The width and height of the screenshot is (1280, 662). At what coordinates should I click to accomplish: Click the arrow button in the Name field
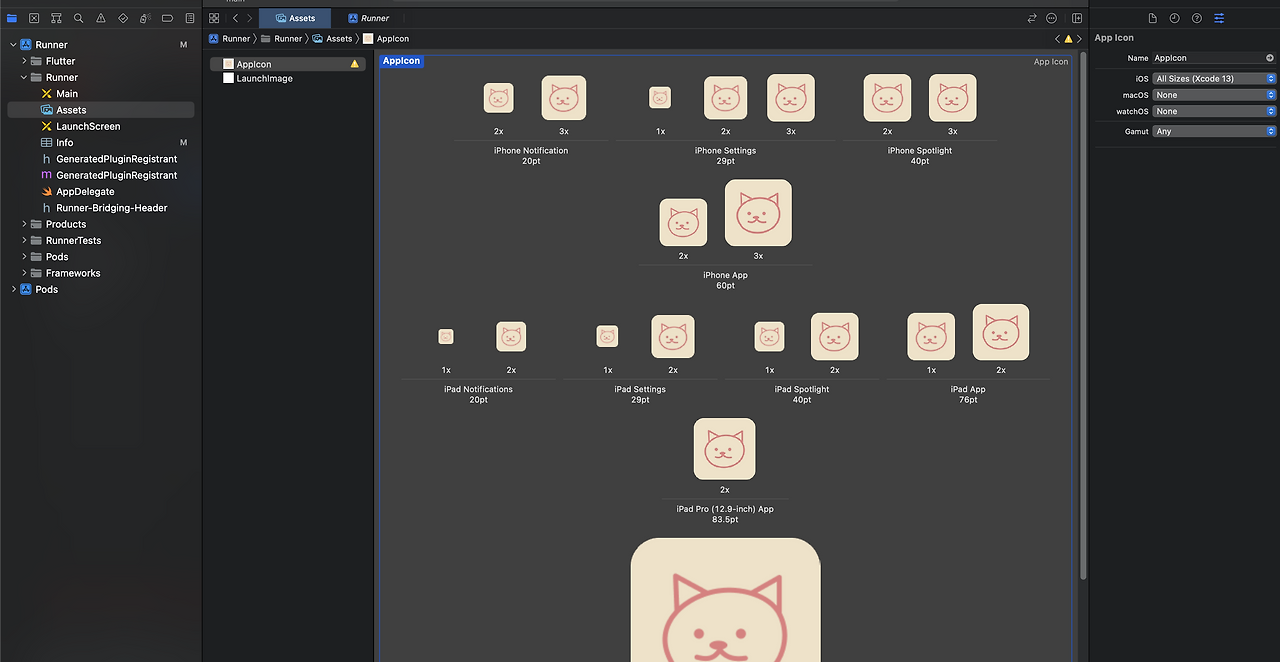point(1270,58)
